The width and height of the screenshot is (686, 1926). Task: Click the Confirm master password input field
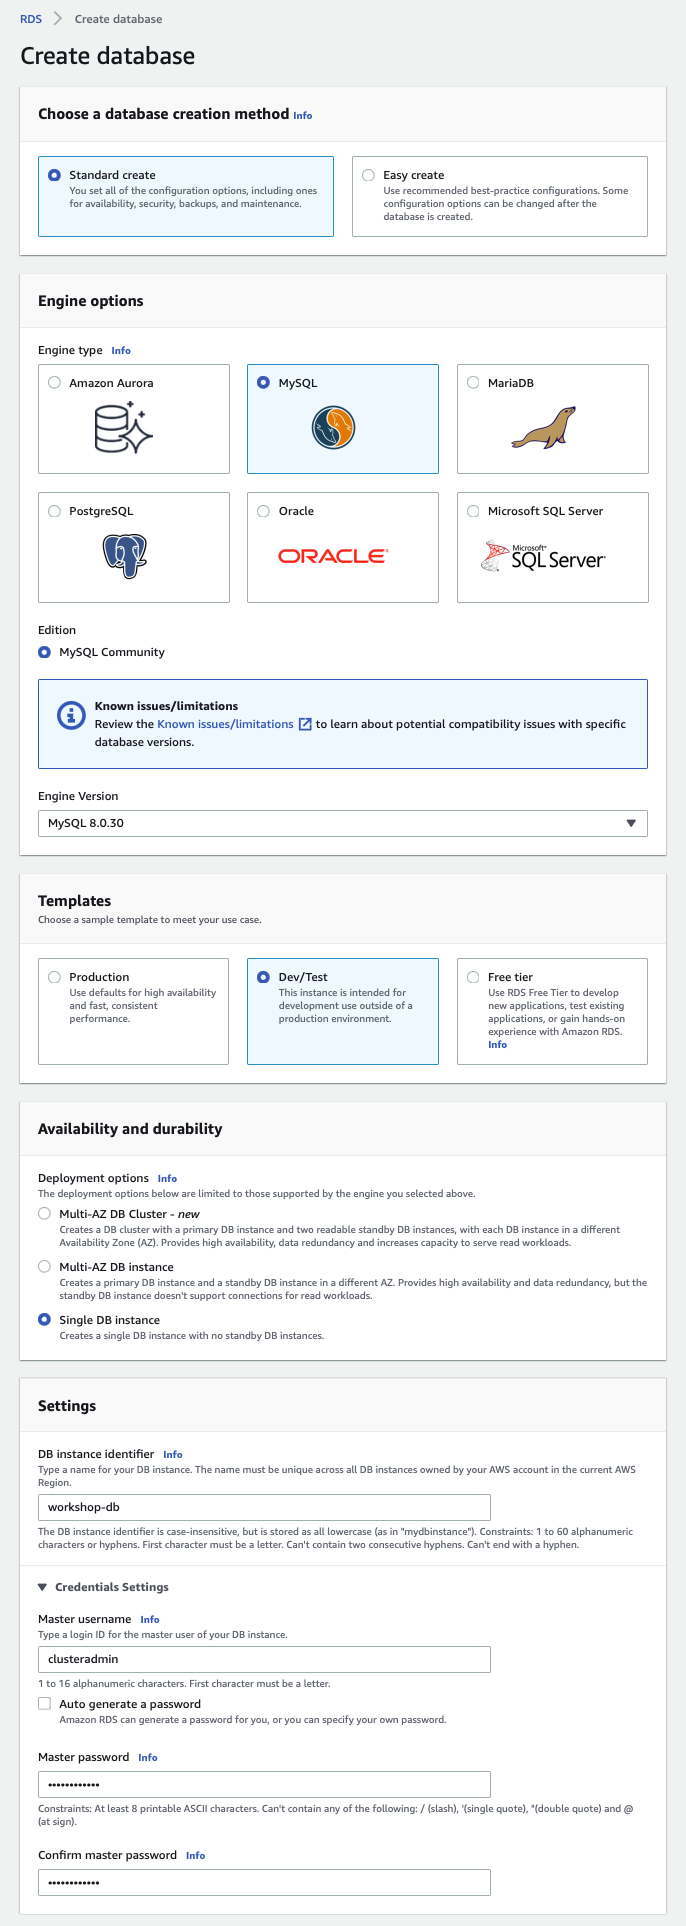pos(264,1882)
